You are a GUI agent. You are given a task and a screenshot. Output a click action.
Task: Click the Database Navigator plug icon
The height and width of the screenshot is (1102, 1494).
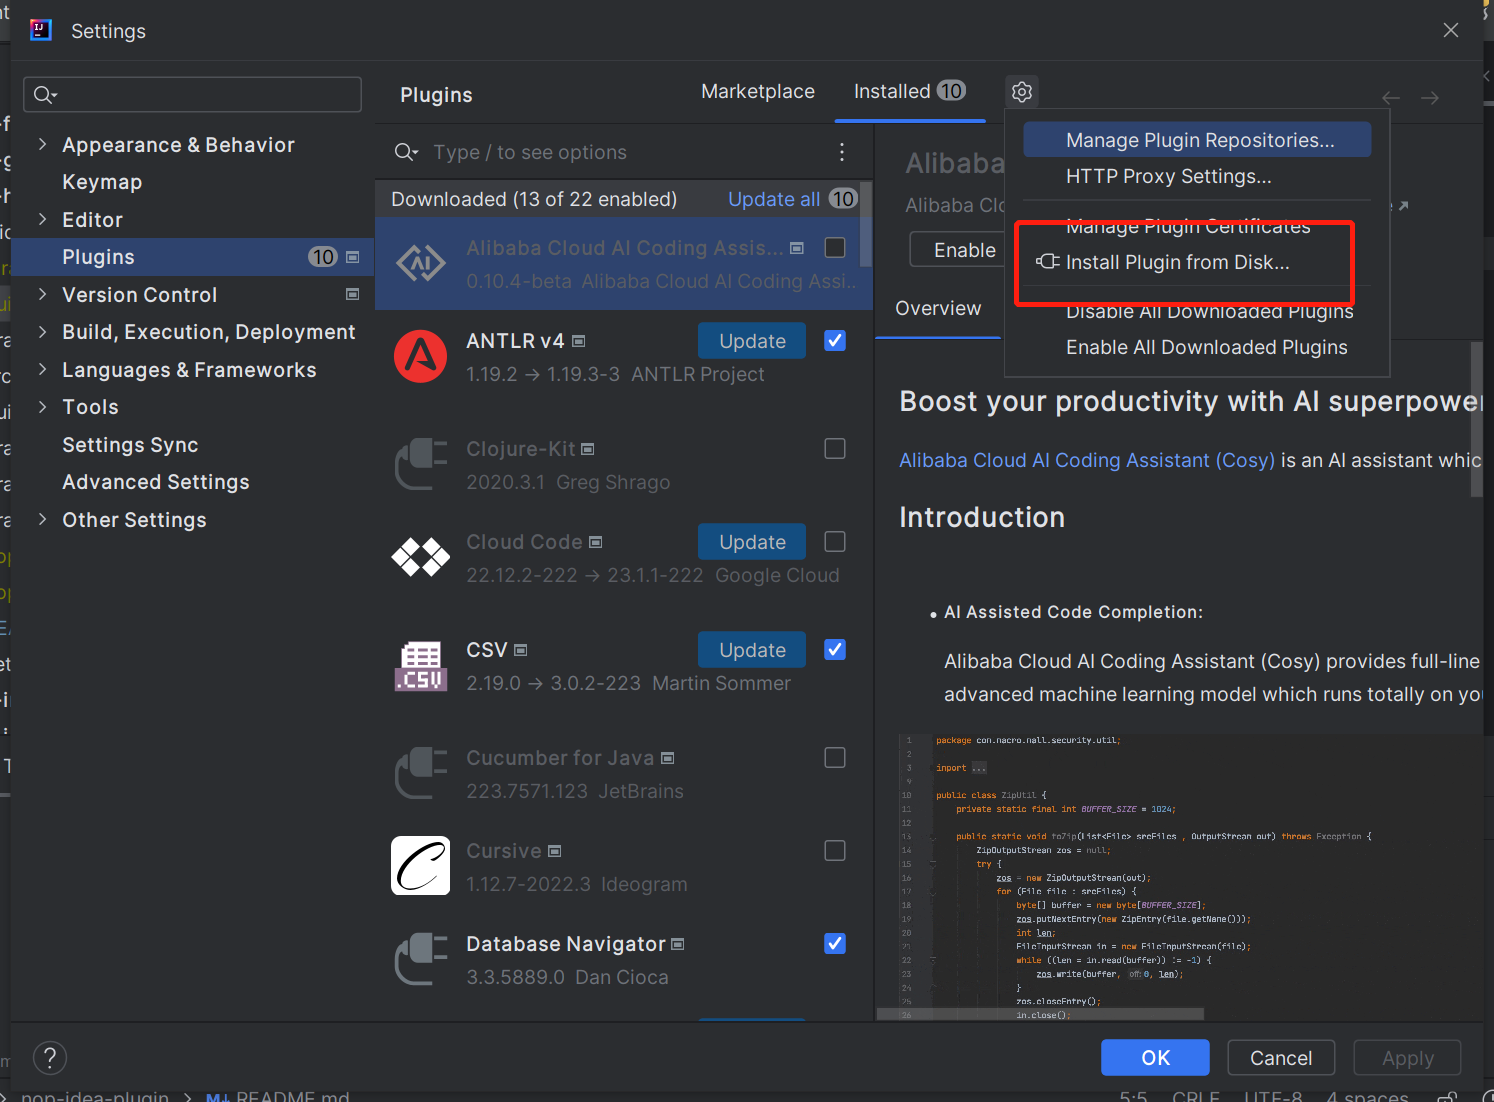(x=421, y=960)
